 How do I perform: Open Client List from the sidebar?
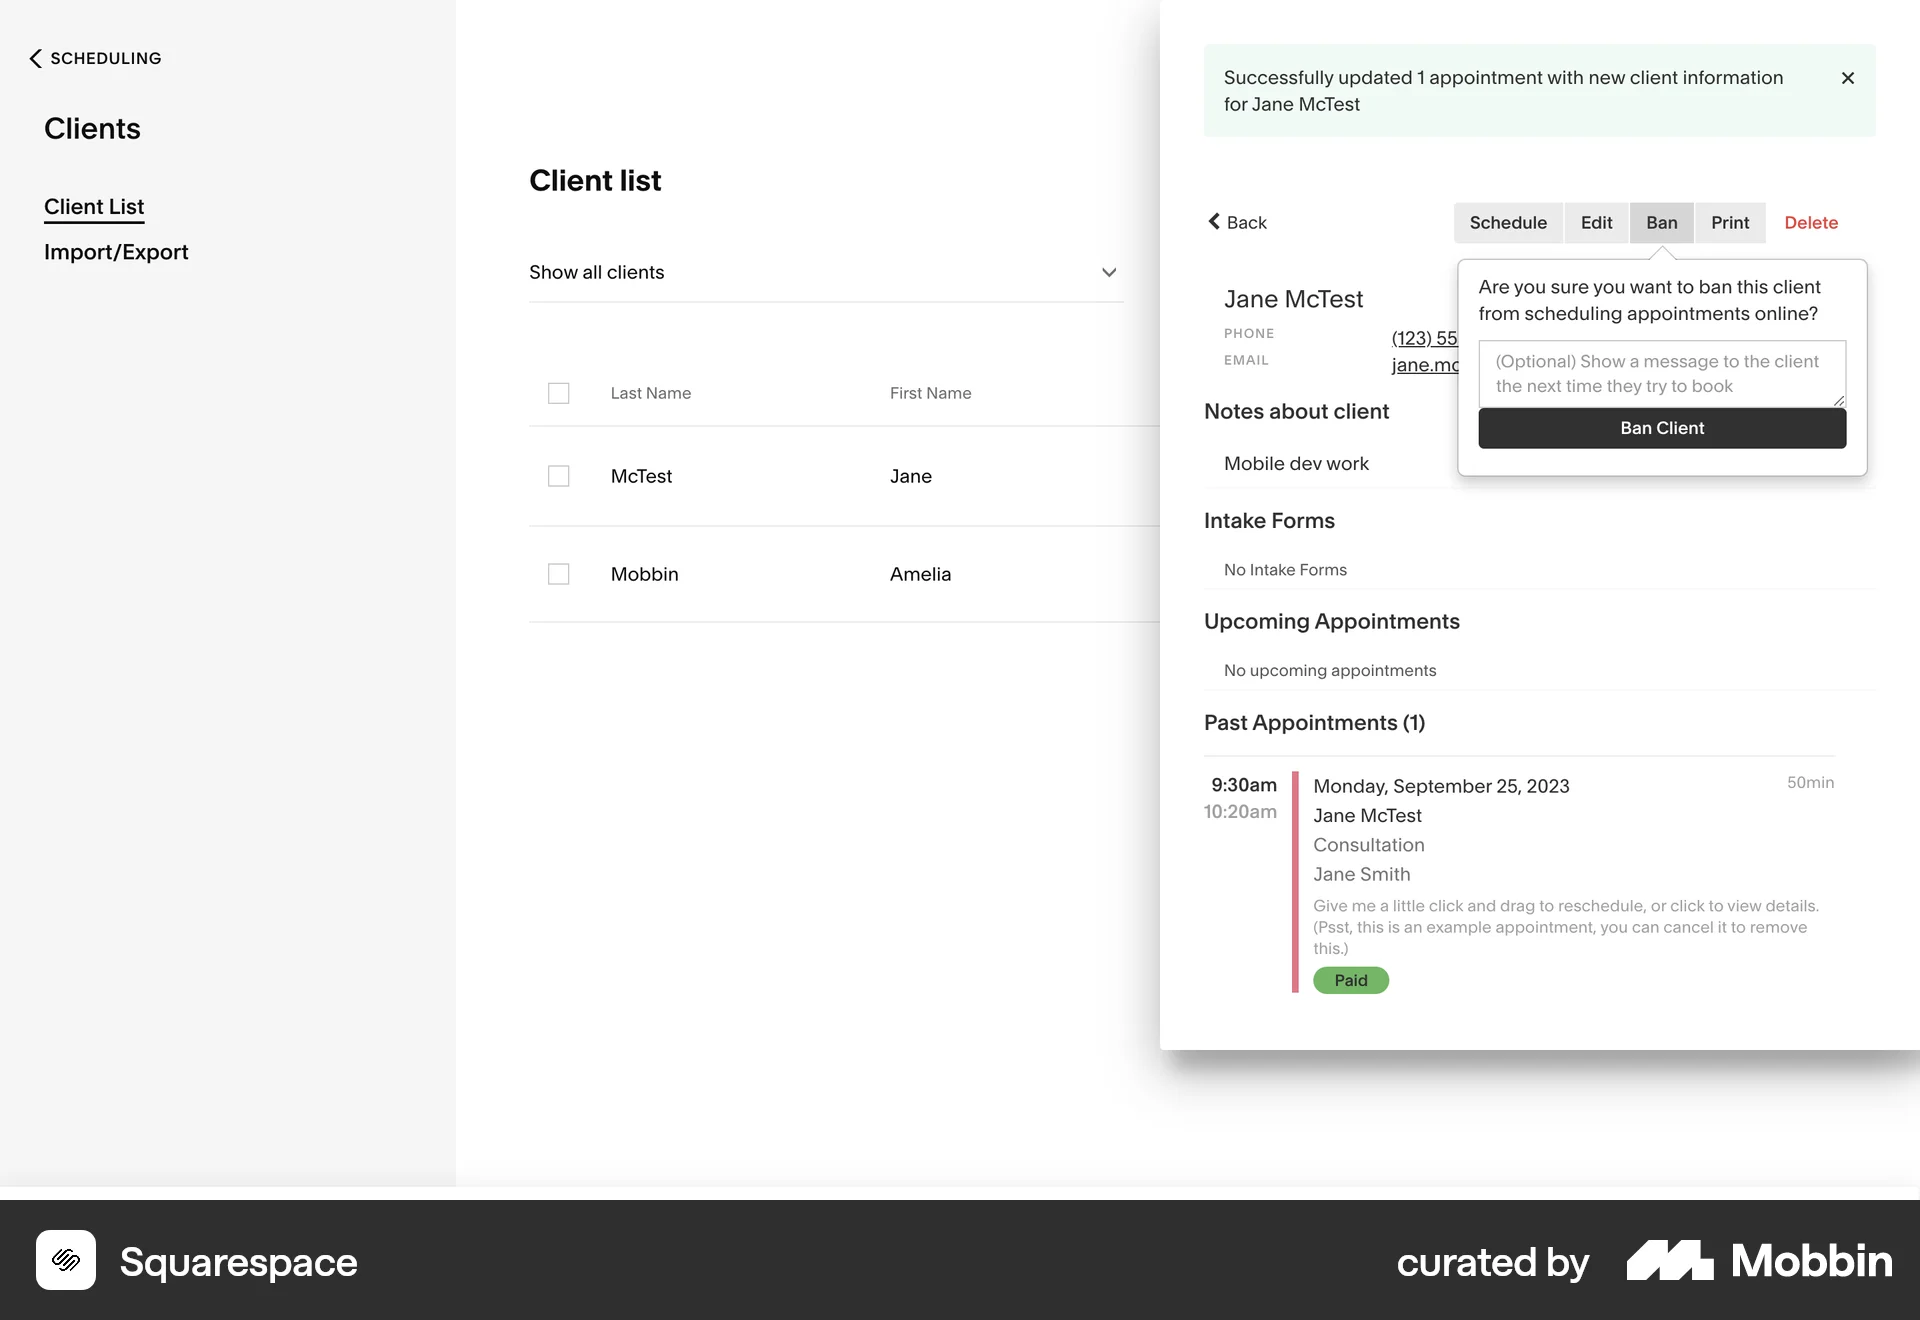coord(94,207)
